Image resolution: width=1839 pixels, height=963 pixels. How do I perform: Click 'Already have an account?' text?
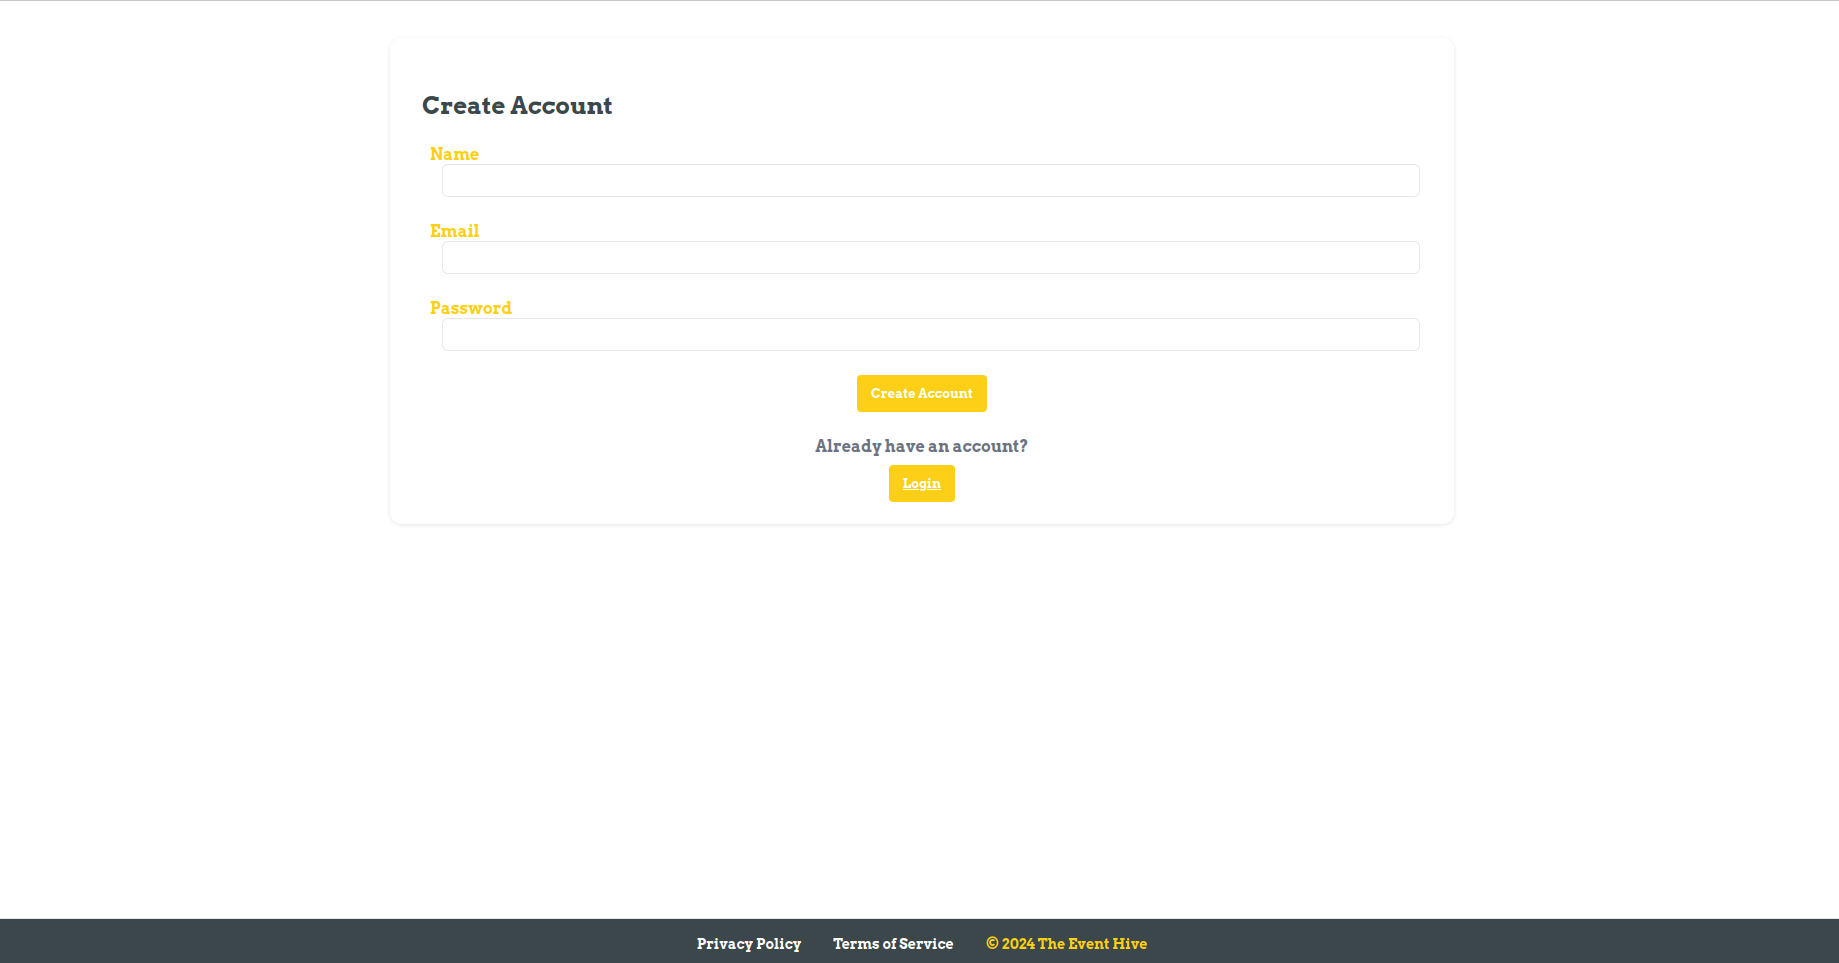[x=921, y=446]
